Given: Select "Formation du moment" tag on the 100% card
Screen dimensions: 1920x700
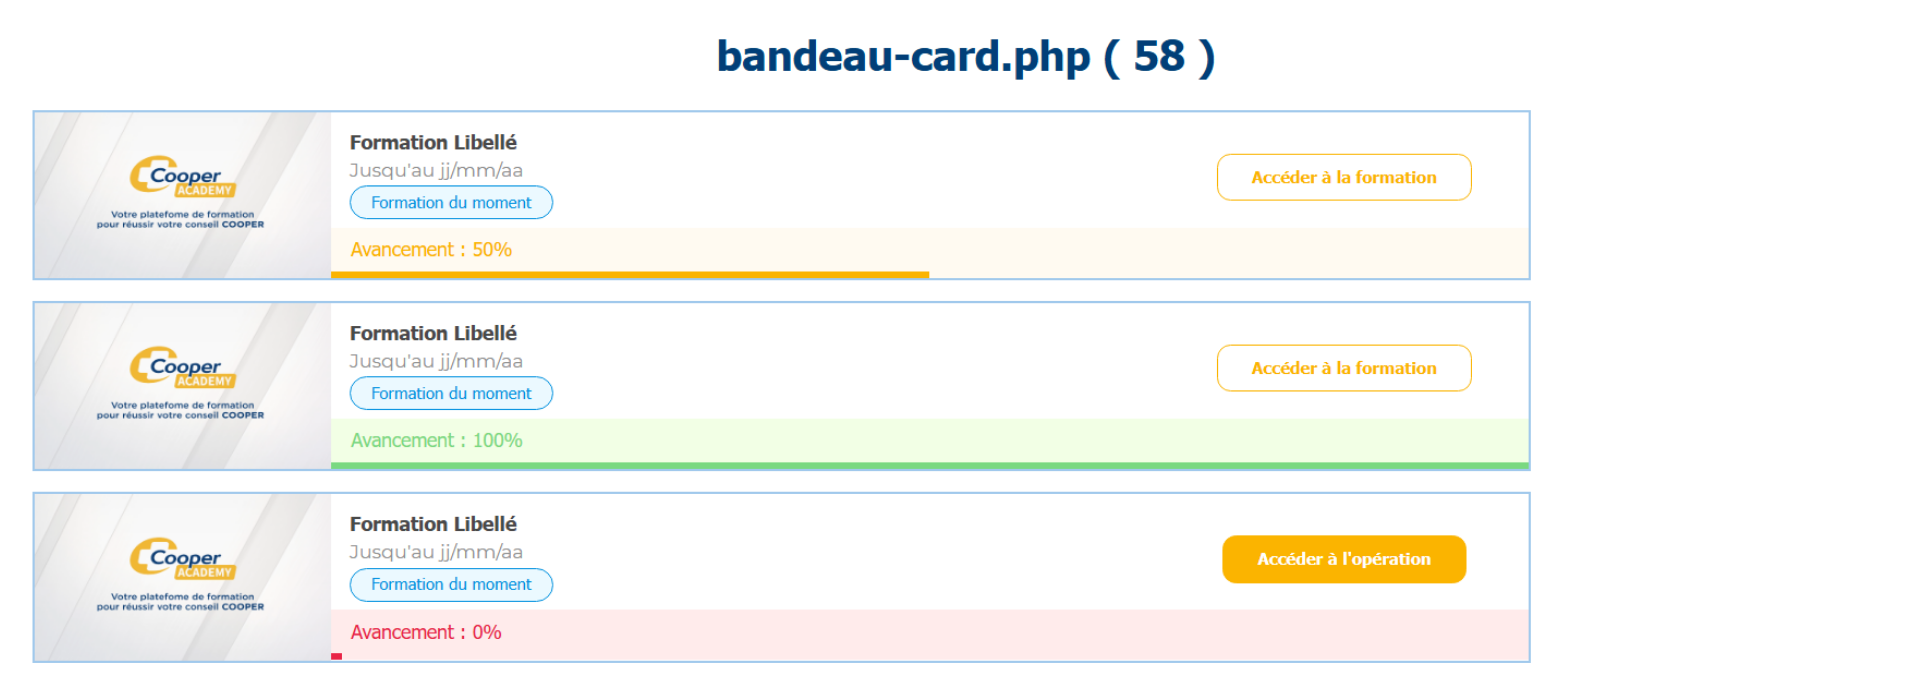Looking at the screenshot, I should [x=451, y=393].
